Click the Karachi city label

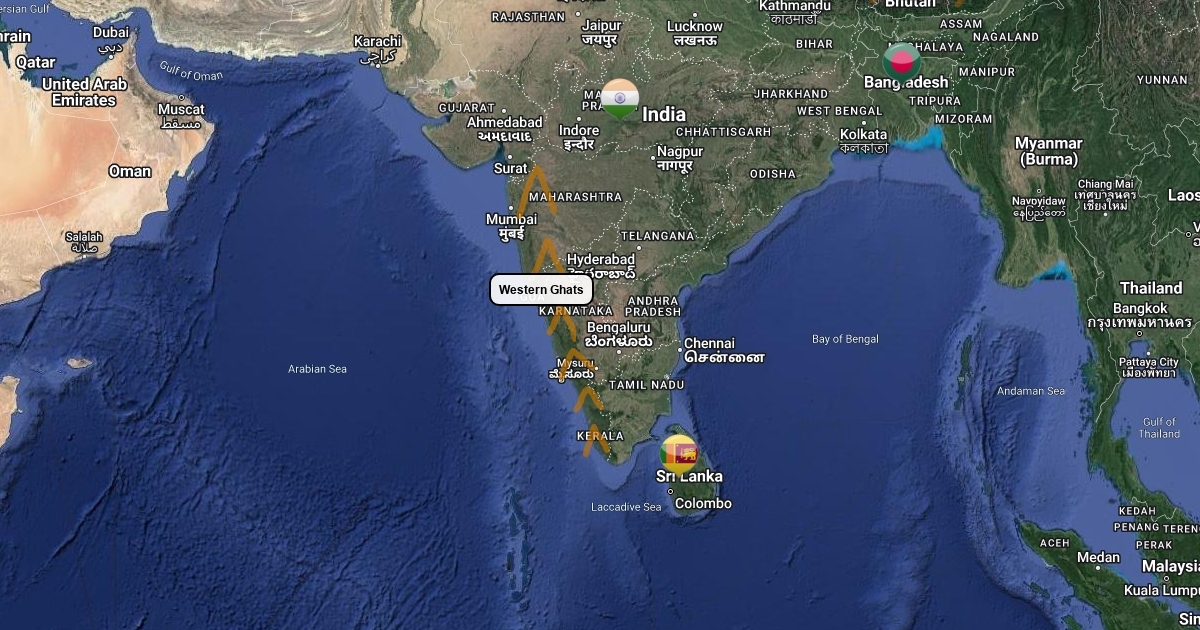(377, 42)
